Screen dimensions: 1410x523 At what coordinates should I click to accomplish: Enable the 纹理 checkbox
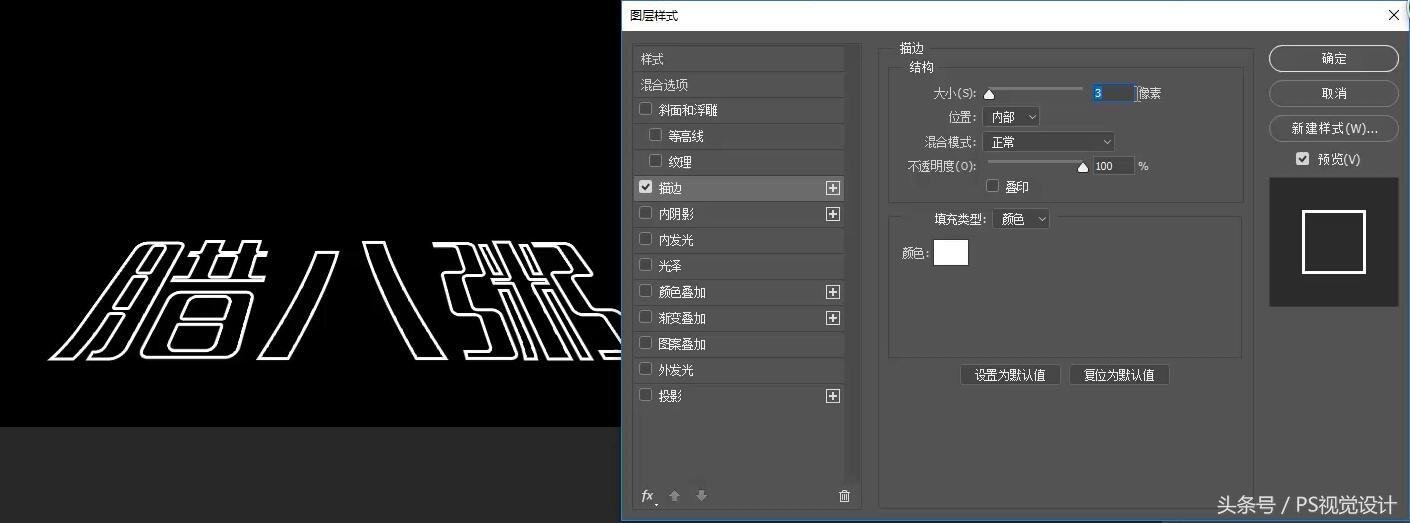click(x=655, y=161)
